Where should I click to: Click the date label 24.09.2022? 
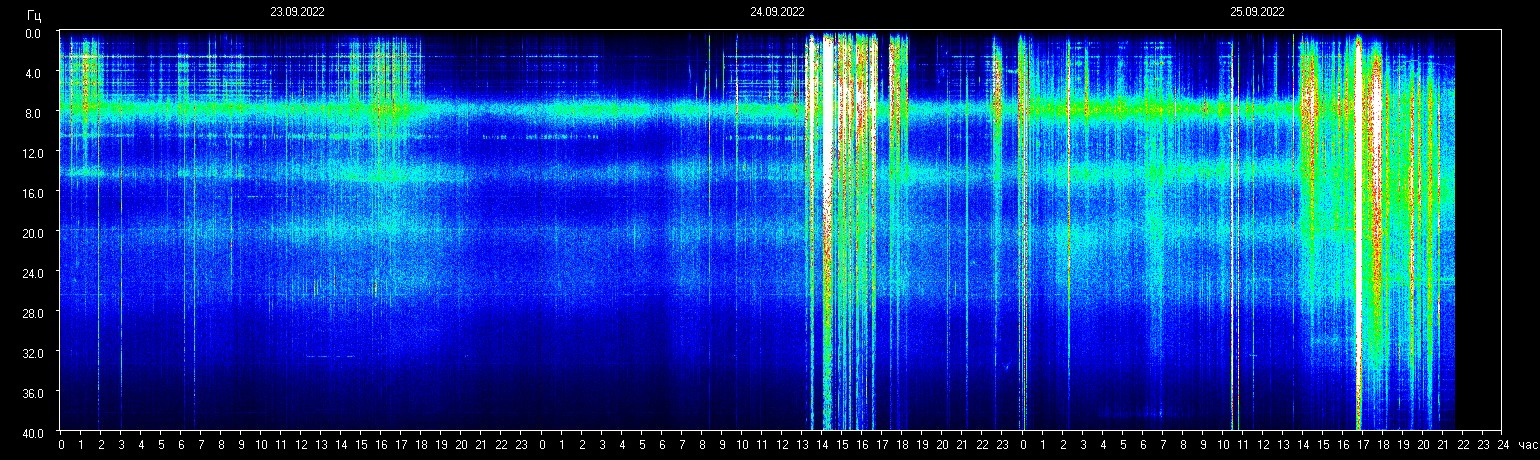click(777, 12)
